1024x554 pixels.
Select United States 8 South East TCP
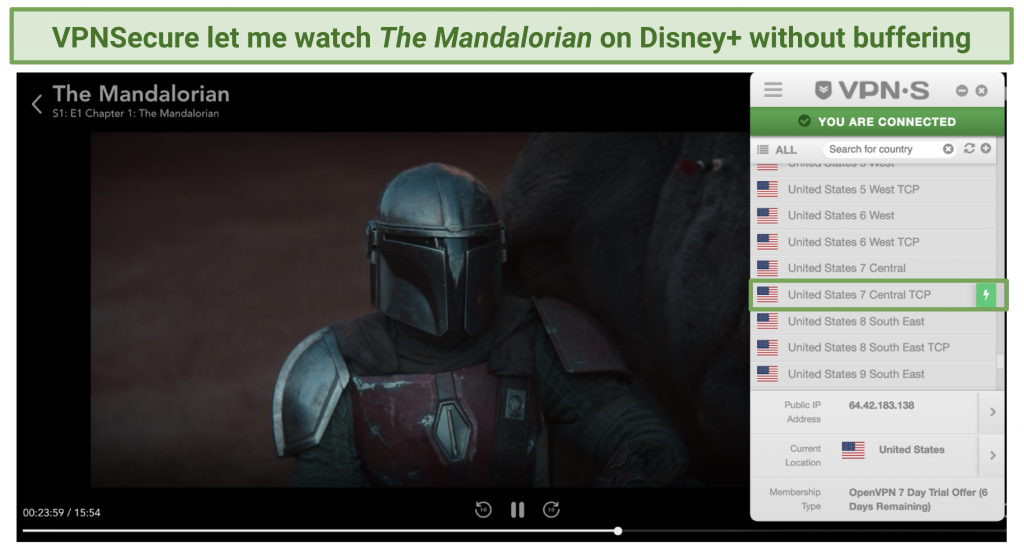point(874,348)
